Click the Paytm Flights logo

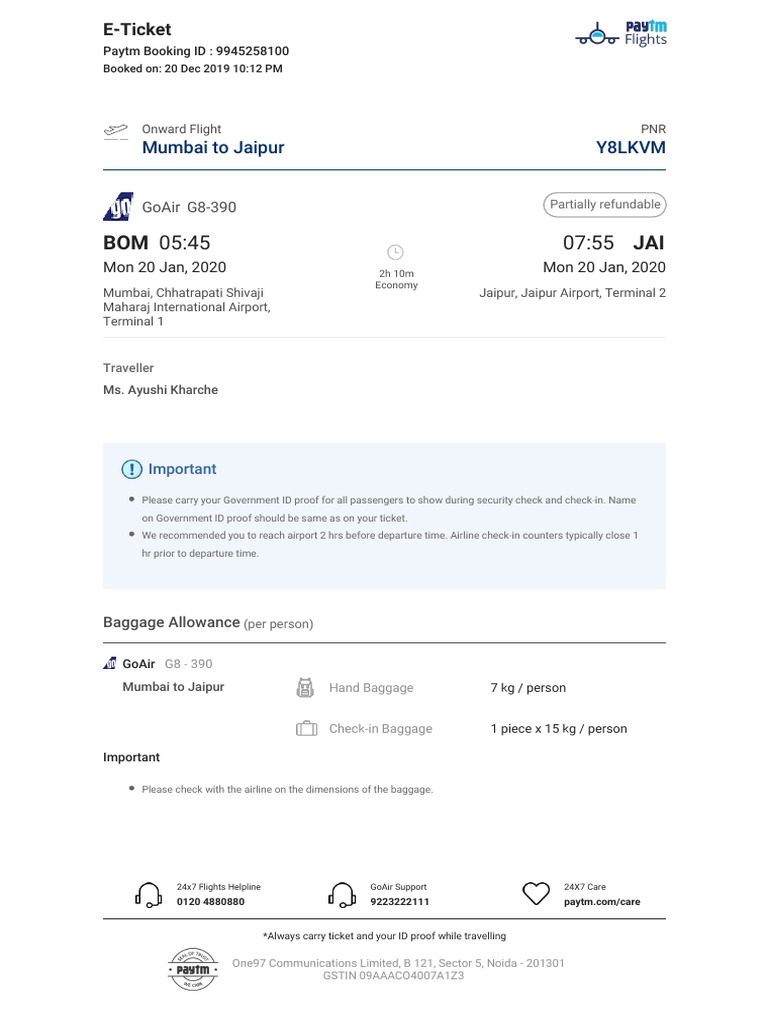click(621, 33)
